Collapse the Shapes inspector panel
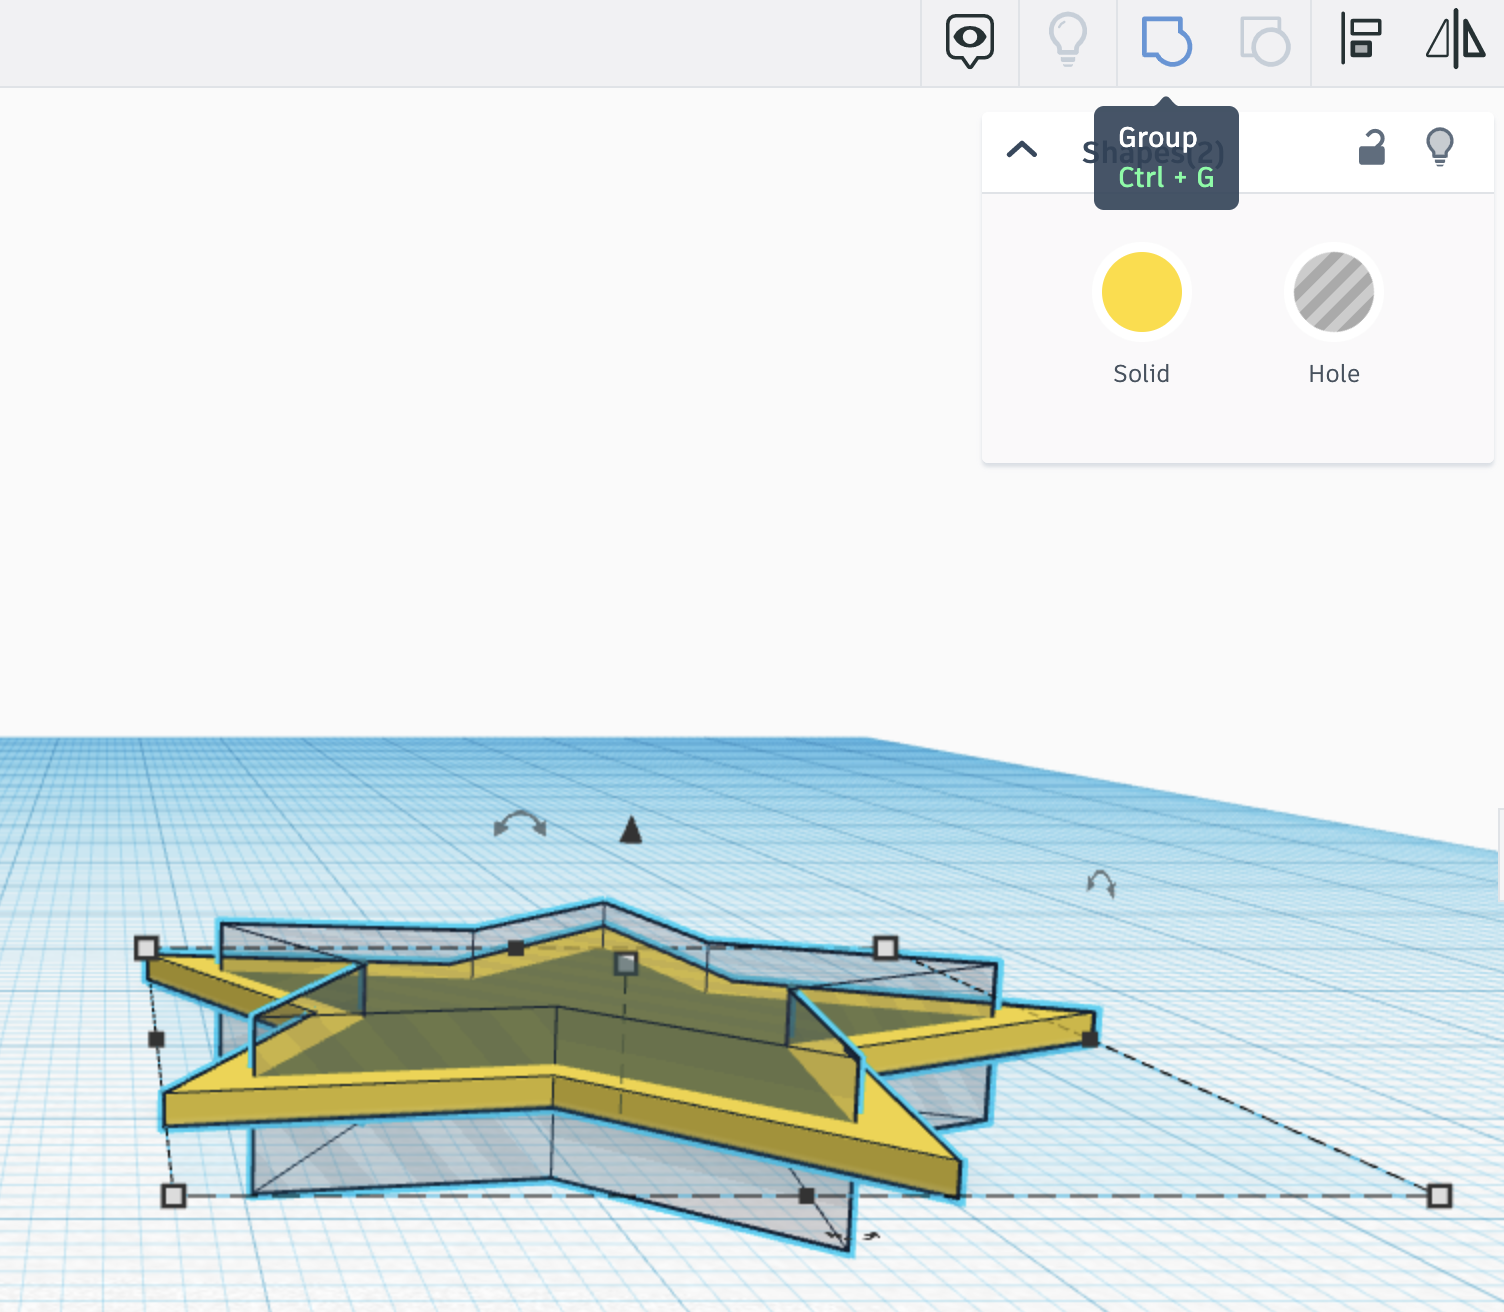The image size is (1504, 1312). point(1023,150)
